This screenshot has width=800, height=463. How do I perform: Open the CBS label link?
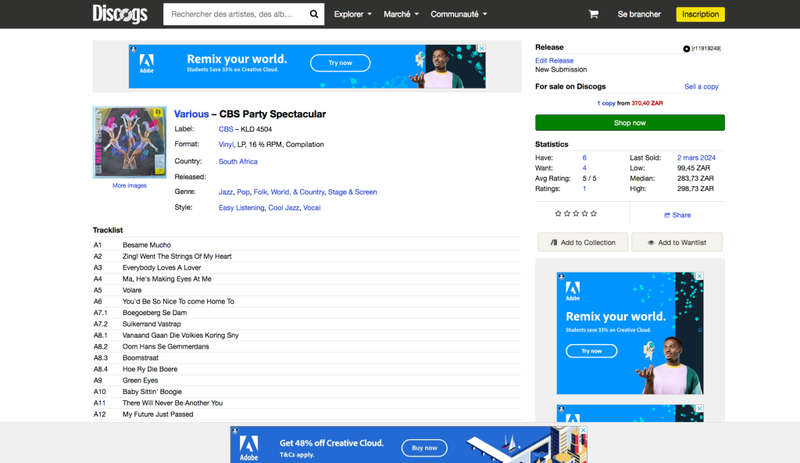click(226, 129)
